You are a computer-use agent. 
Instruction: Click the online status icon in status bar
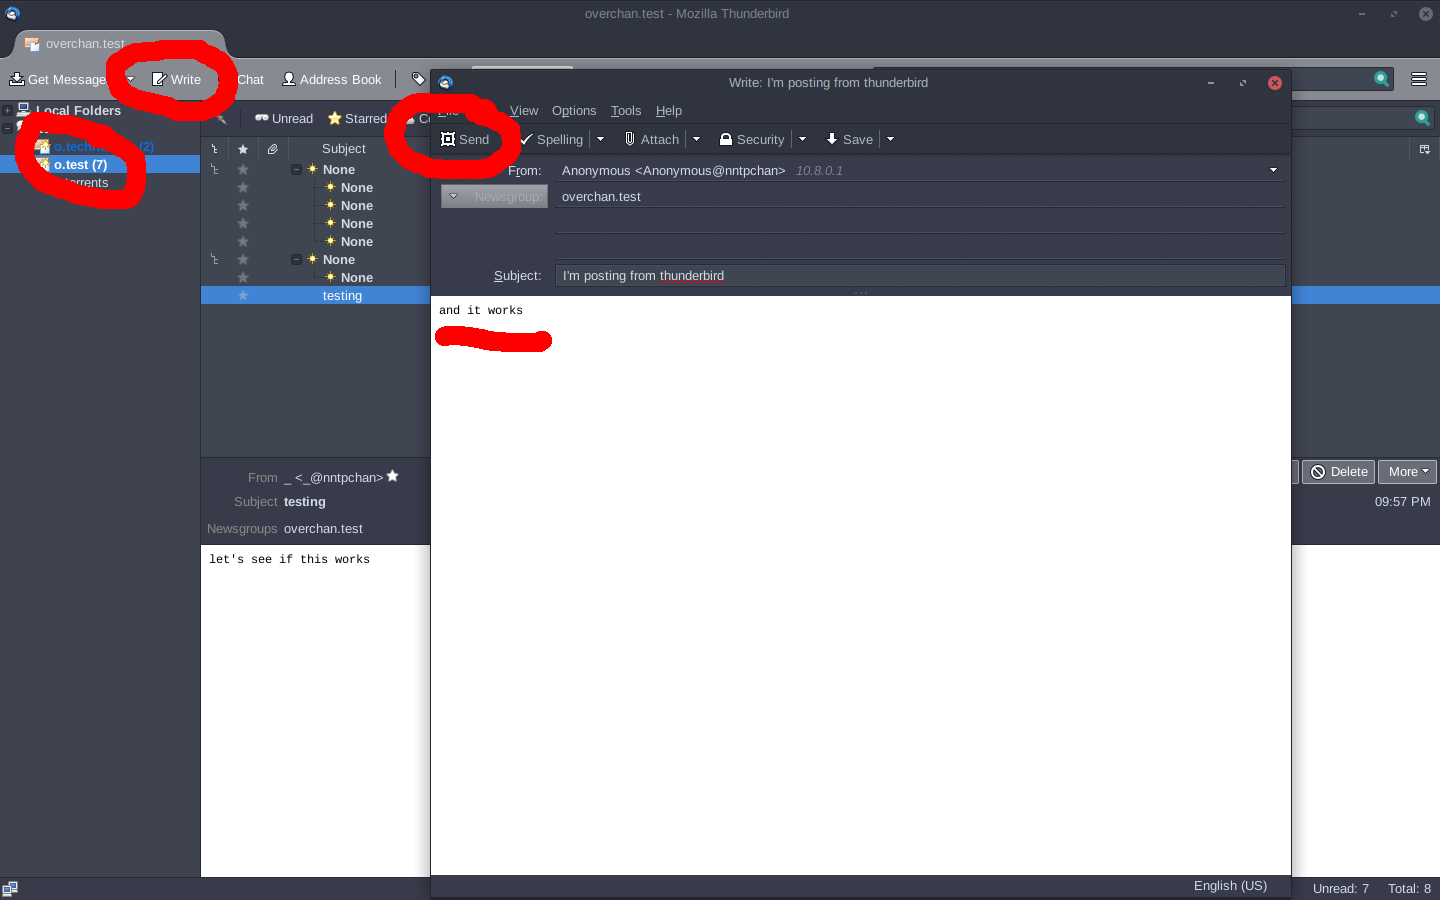pos(10,888)
